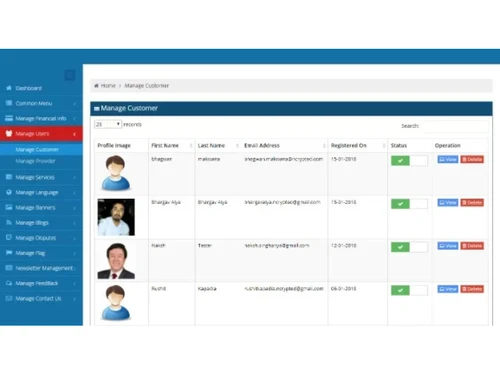The height and width of the screenshot is (375, 500).
Task: Click the Manage Financial Info card icon
Action: [x=9, y=118]
